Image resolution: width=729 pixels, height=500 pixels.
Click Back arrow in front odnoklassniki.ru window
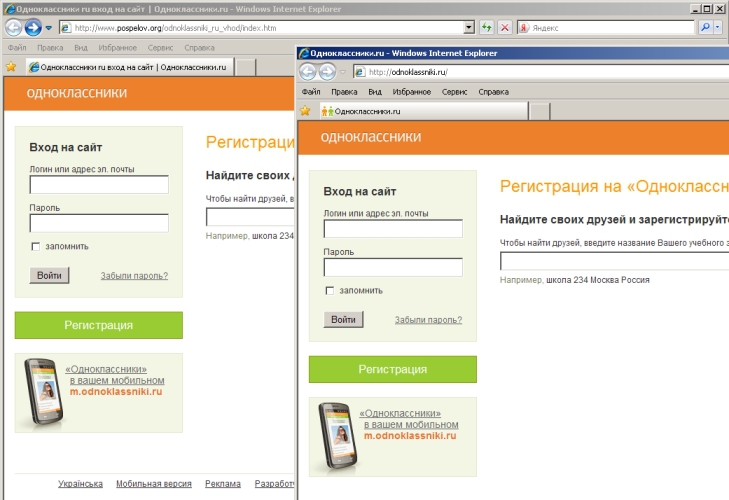[307, 72]
